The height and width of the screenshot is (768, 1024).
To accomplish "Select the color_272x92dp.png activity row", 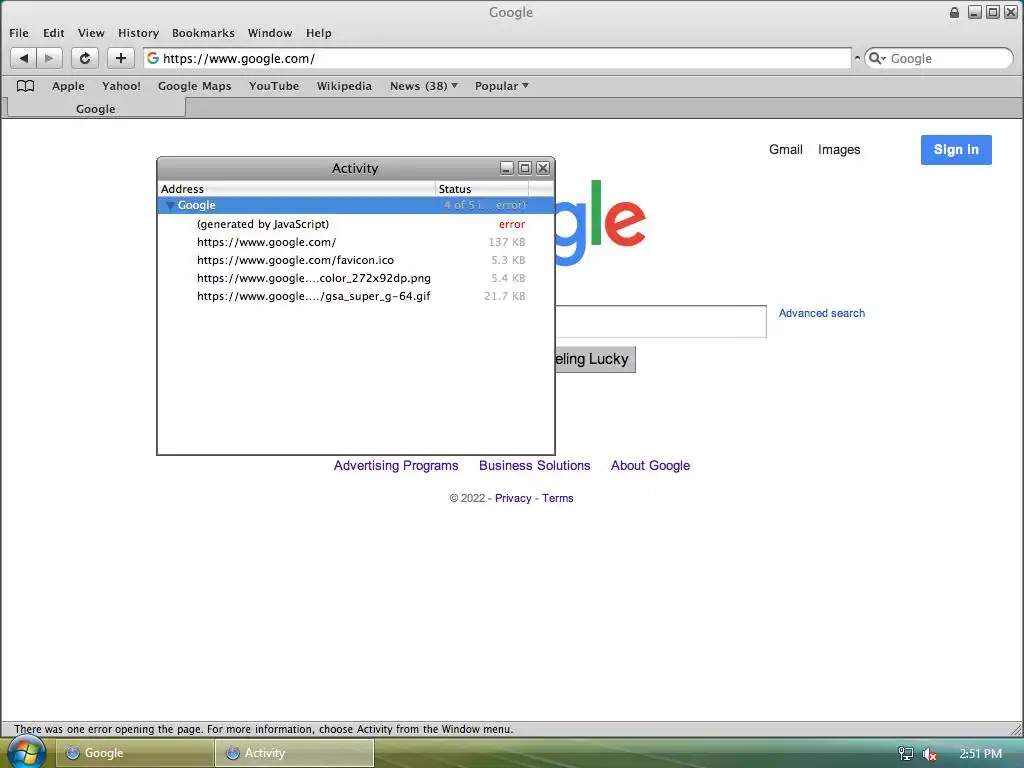I will [356, 278].
